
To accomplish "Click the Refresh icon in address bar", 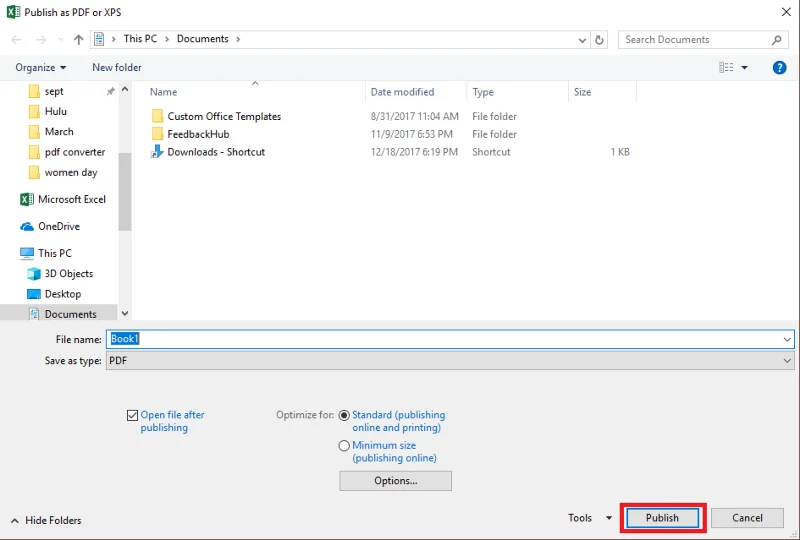I will [599, 40].
